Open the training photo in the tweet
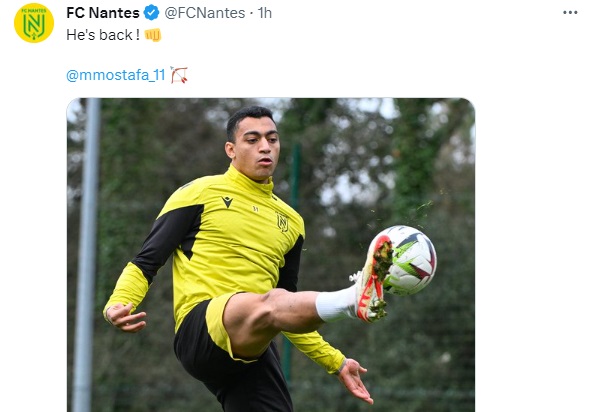 click(271, 255)
